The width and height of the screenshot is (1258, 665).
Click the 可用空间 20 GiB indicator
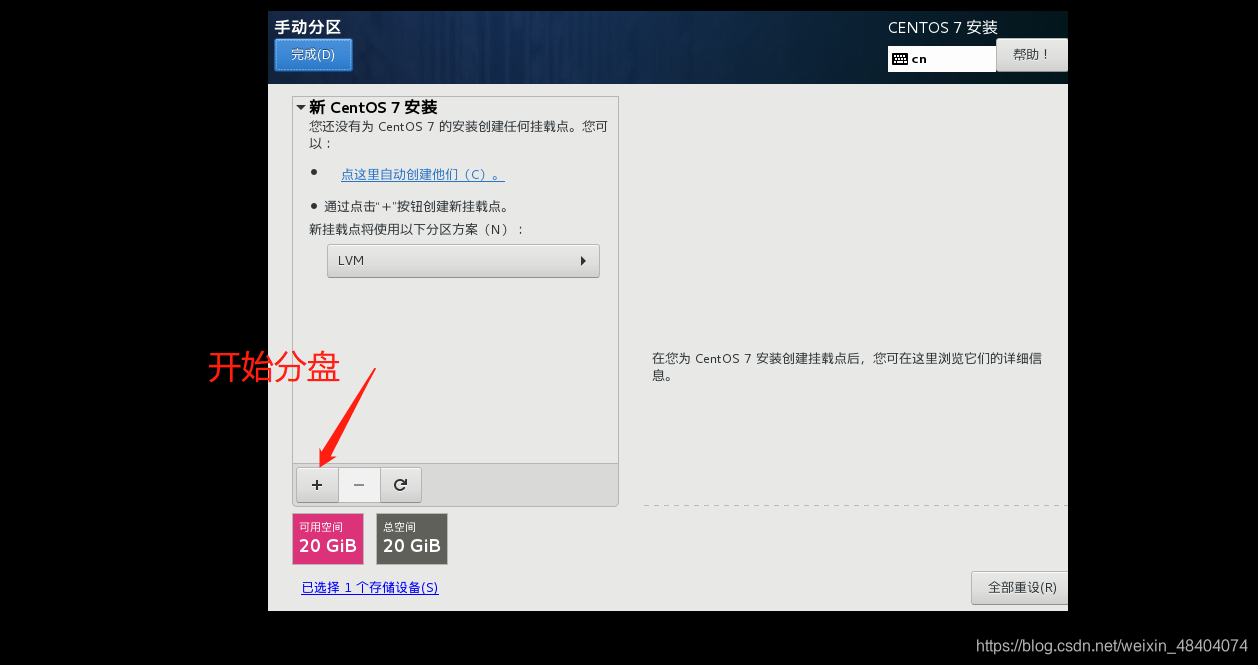click(328, 539)
